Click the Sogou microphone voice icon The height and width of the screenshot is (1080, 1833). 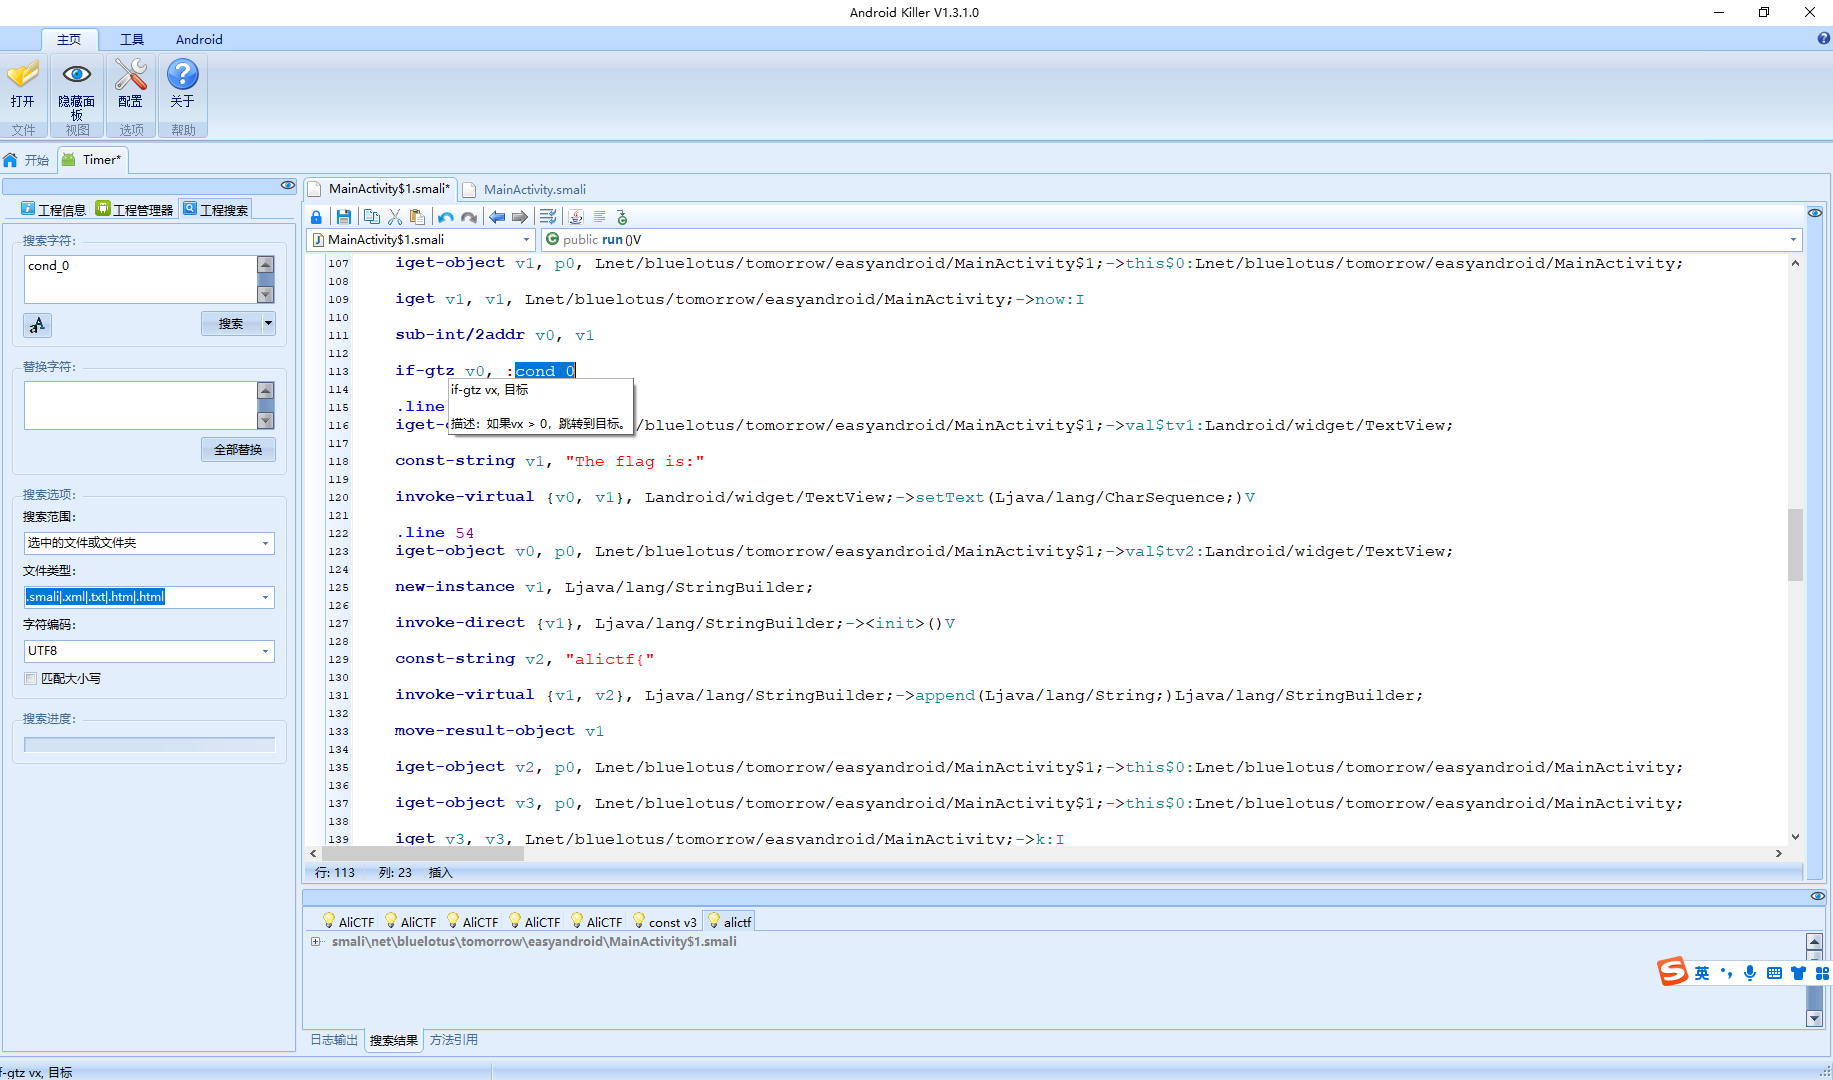tap(1750, 973)
